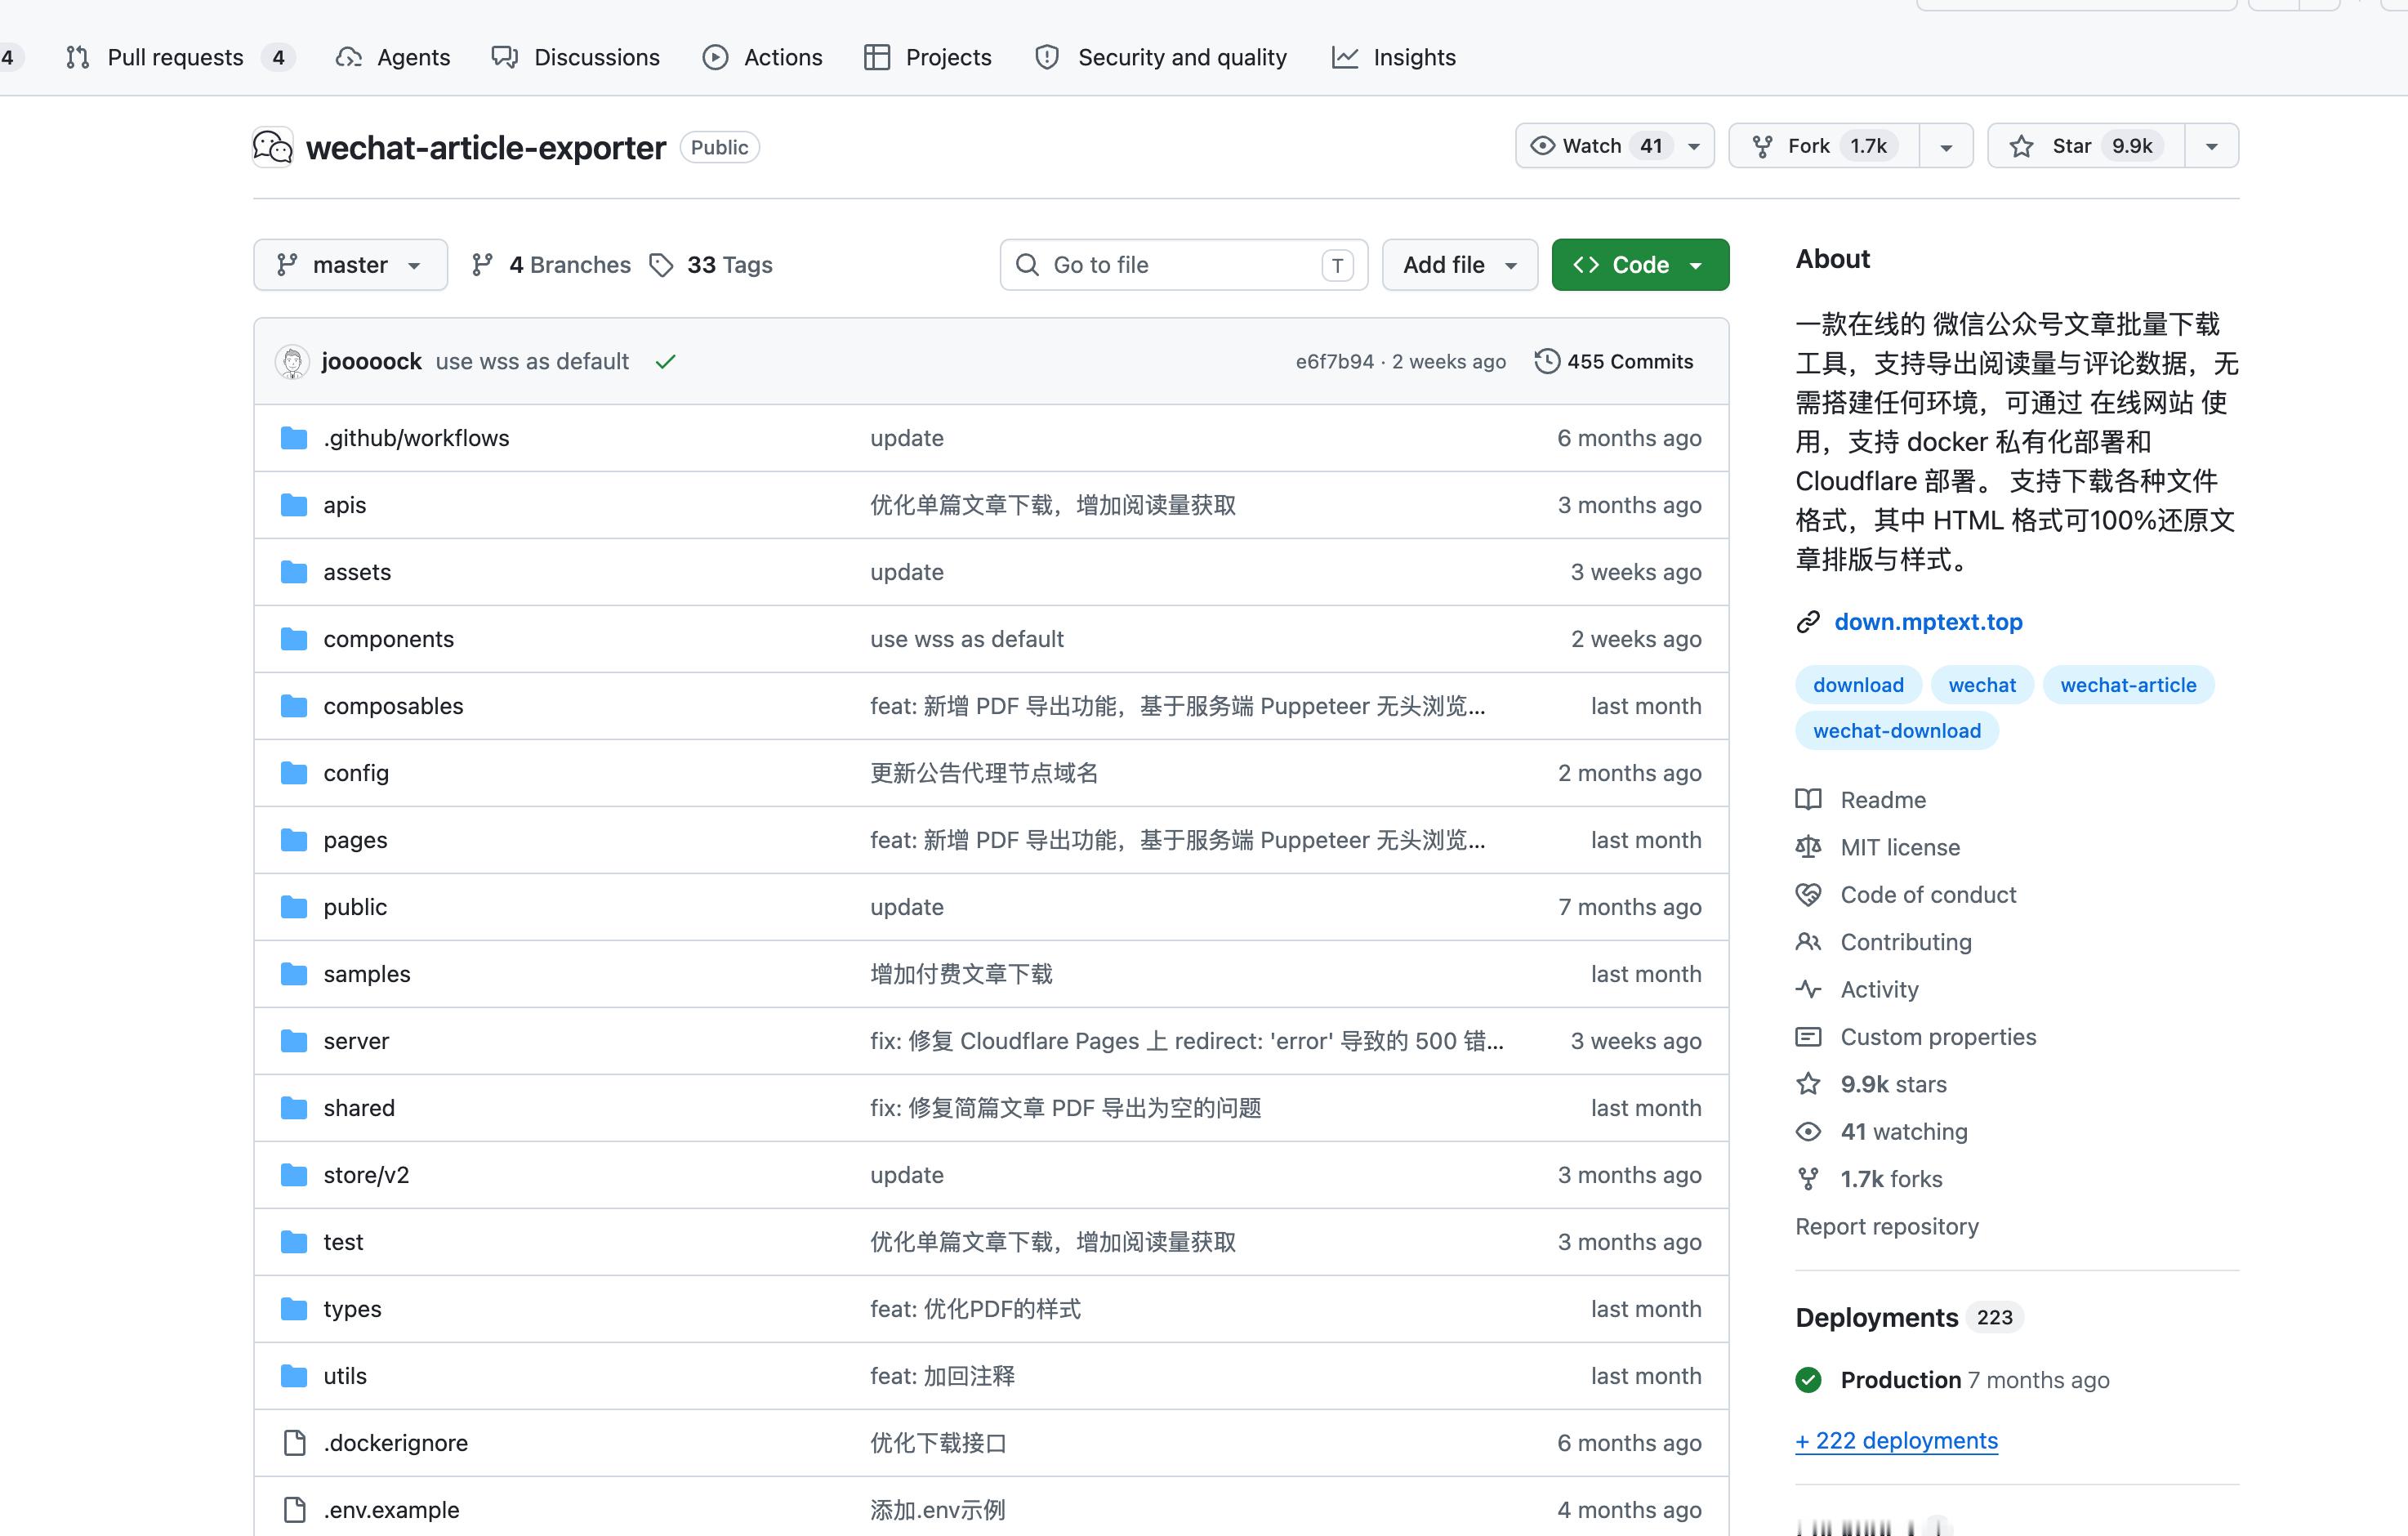Click the pages folder icon
This screenshot has height=1536, width=2408.
pos(294,840)
